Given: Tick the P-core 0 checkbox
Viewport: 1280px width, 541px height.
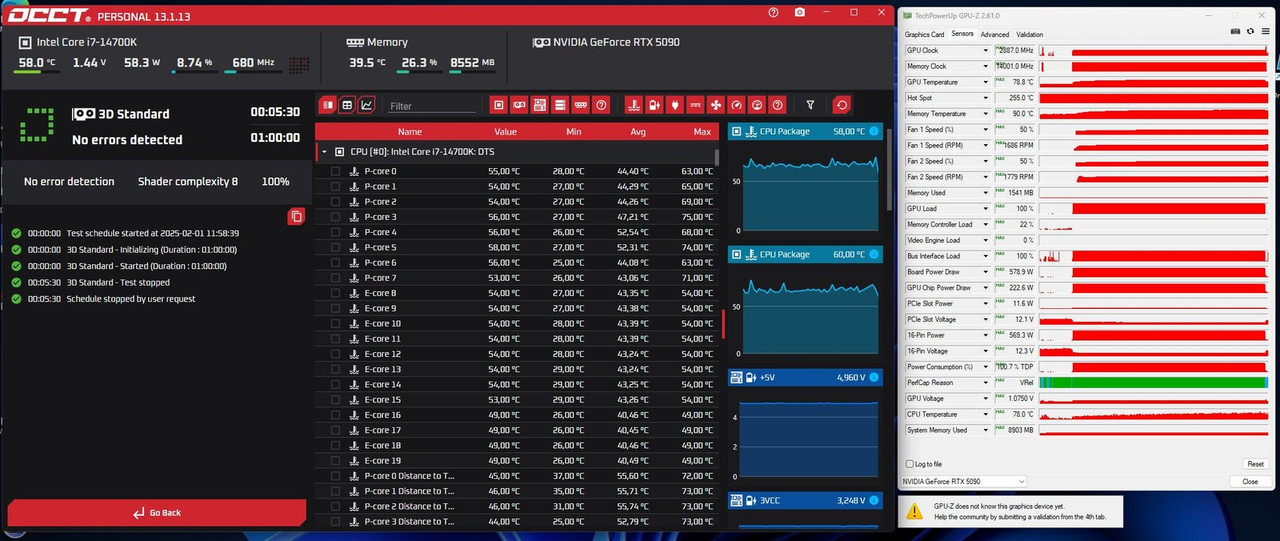Looking at the screenshot, I should coord(336,171).
